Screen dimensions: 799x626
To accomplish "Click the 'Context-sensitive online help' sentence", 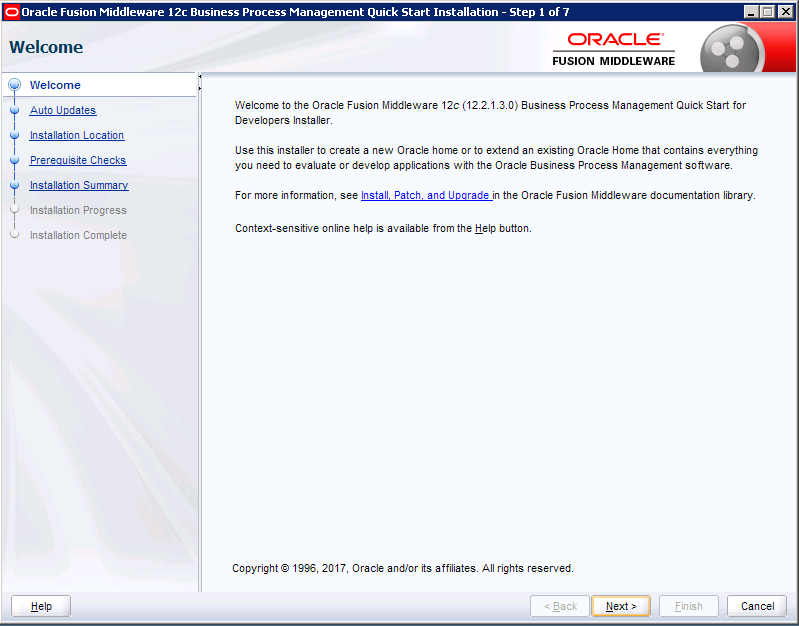I will click(383, 228).
